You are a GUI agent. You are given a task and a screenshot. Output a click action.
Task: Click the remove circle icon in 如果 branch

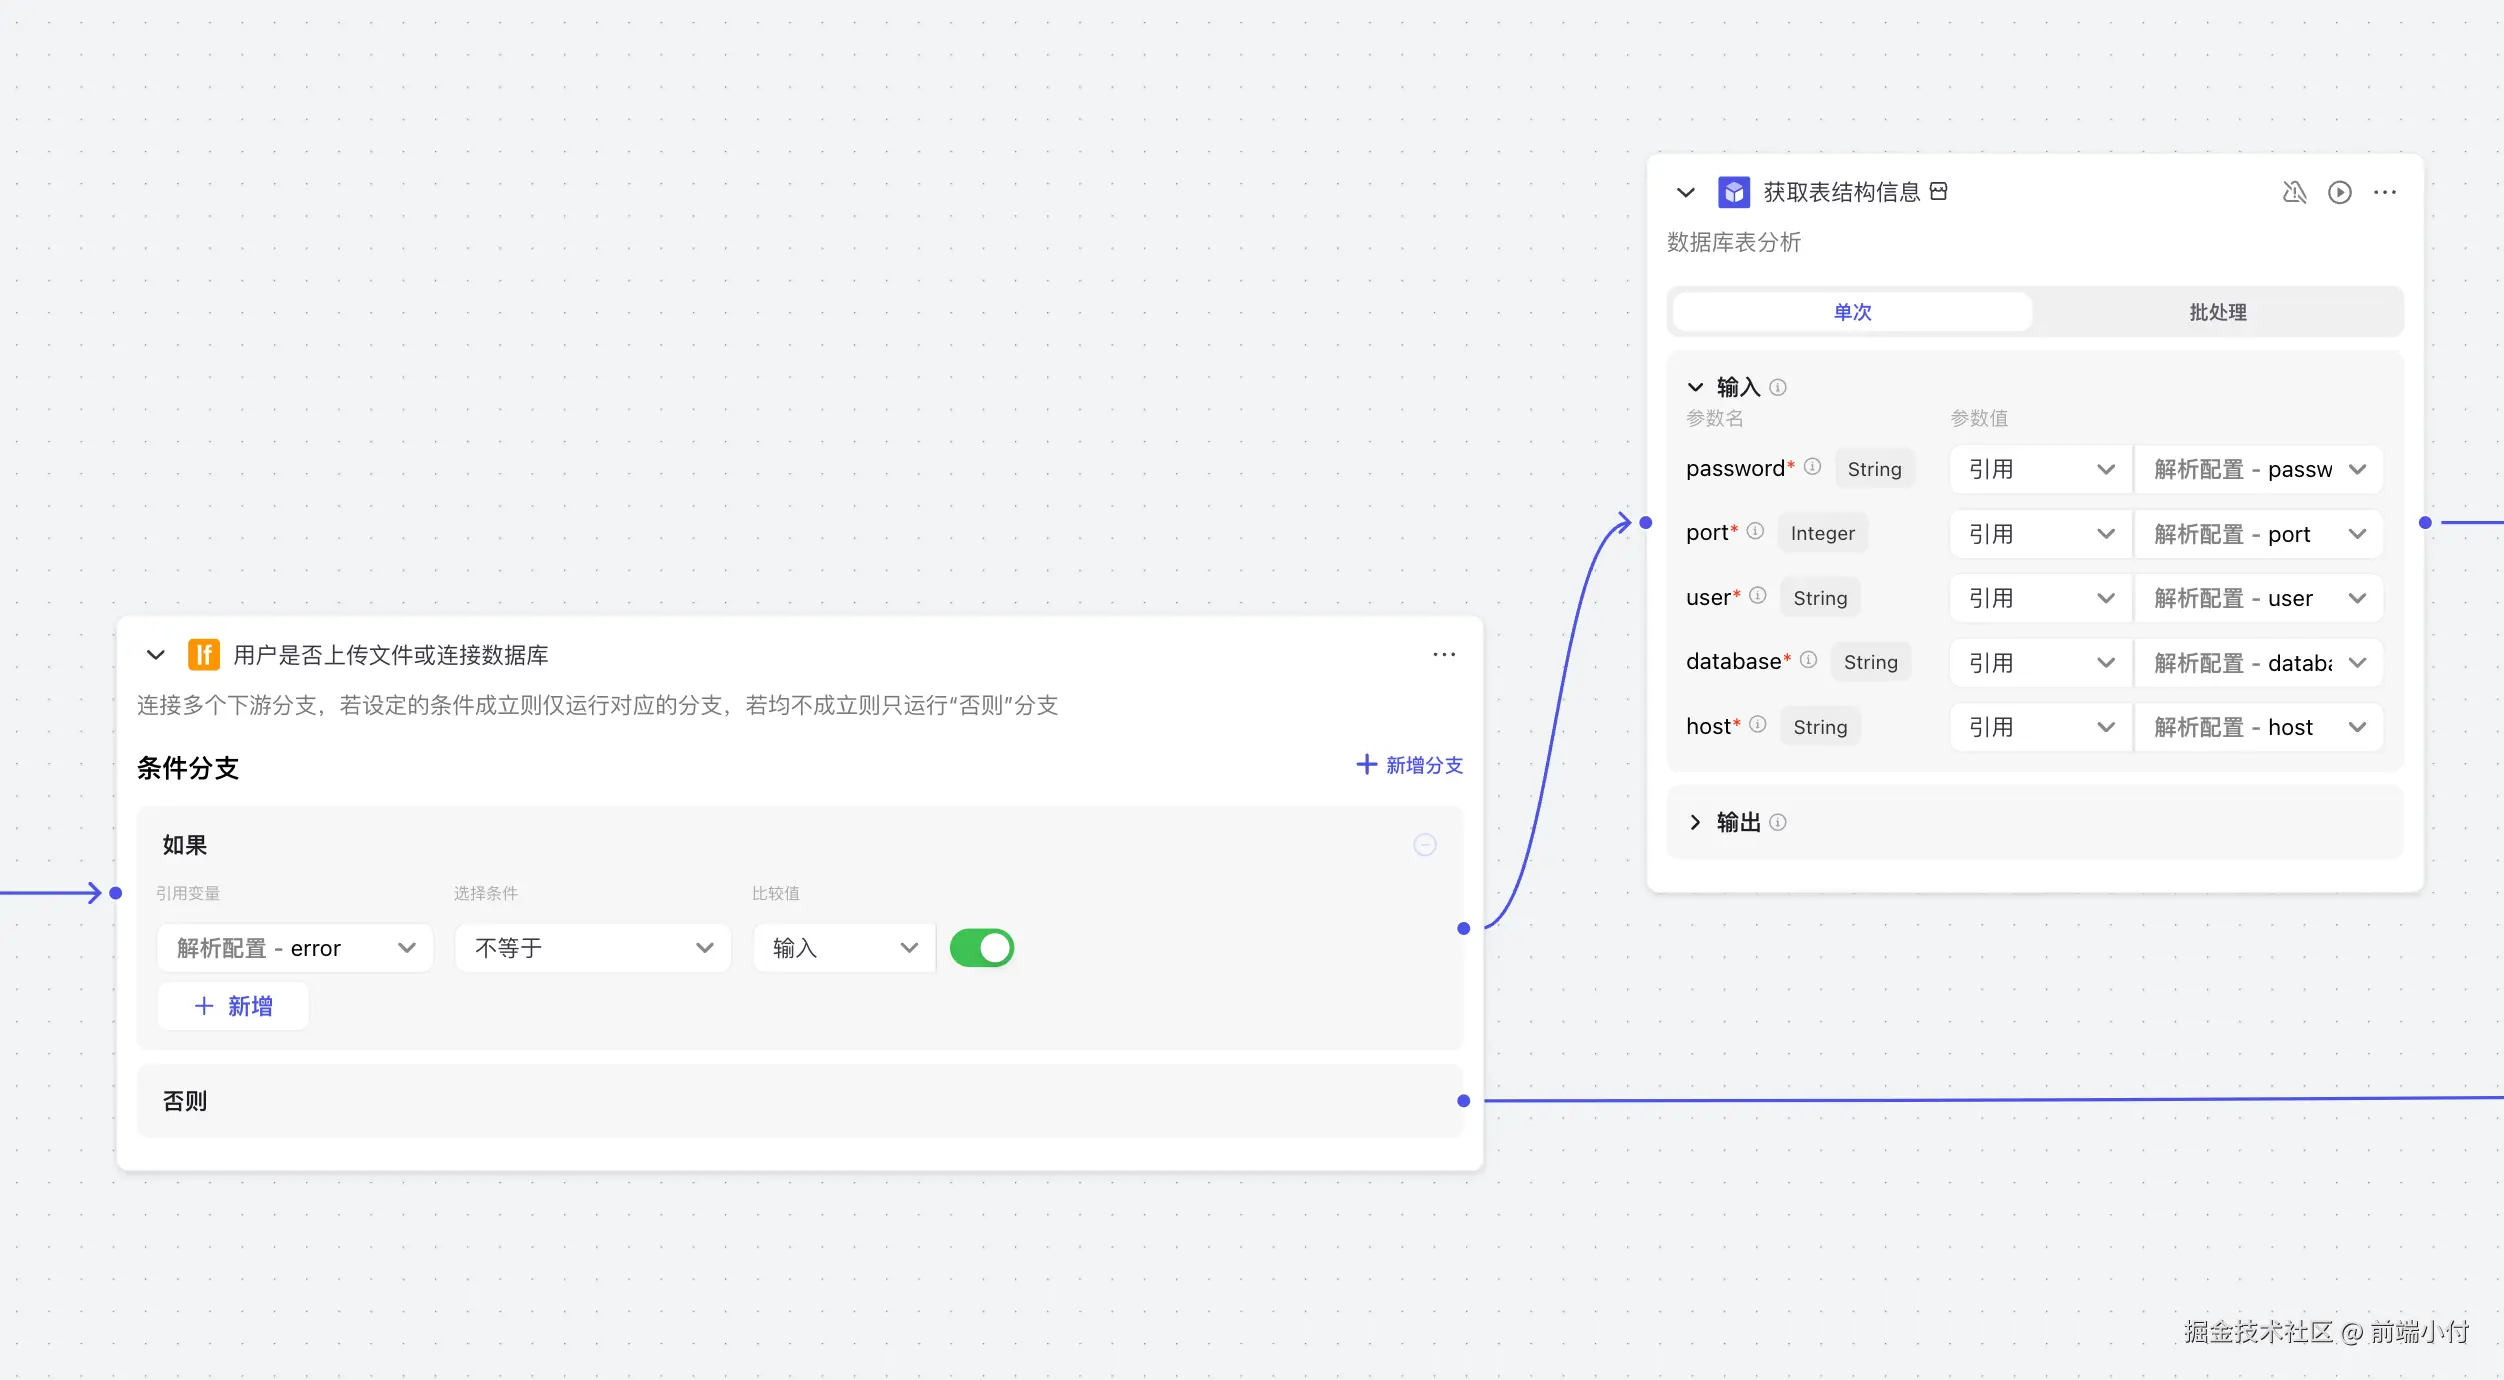(x=1425, y=845)
